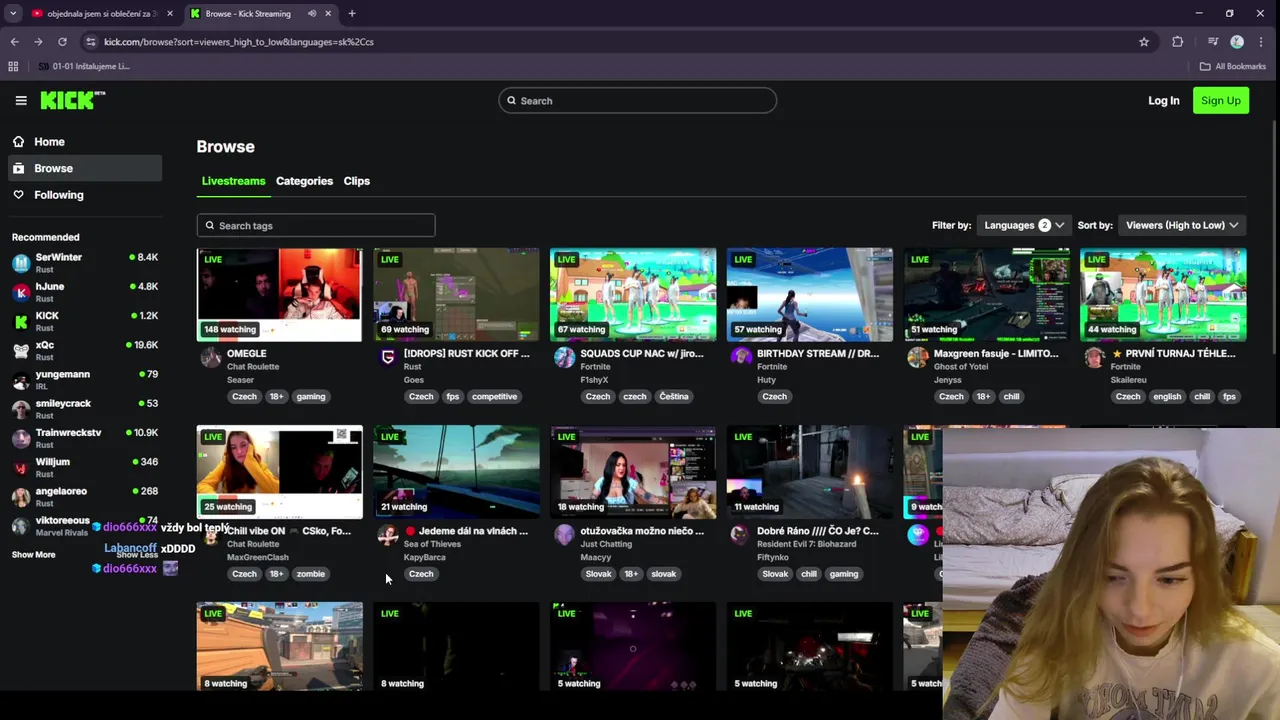The height and width of the screenshot is (720, 1280).
Task: Click the Search tags field
Action: (316, 225)
